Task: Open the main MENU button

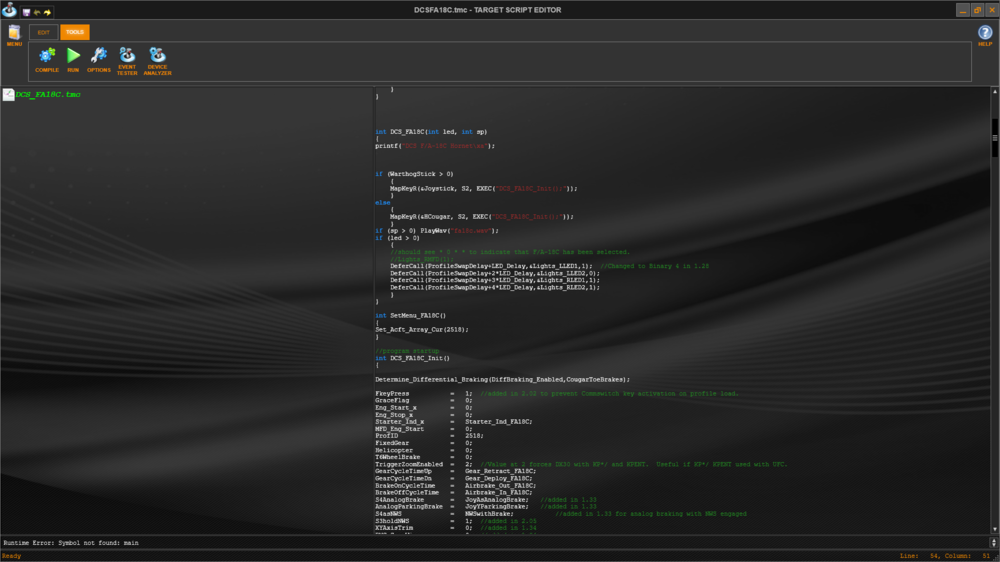Action: click(14, 35)
